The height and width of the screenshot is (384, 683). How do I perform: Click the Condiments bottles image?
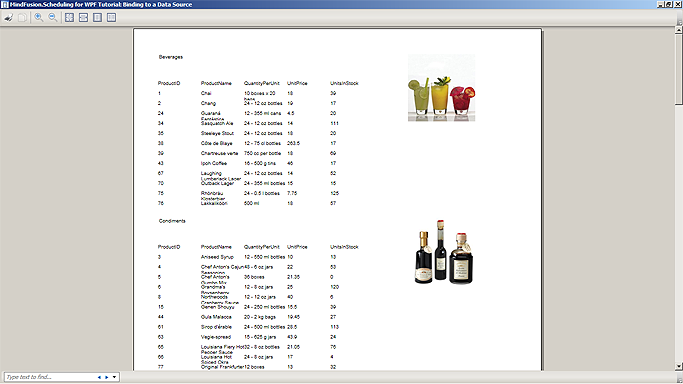point(443,252)
